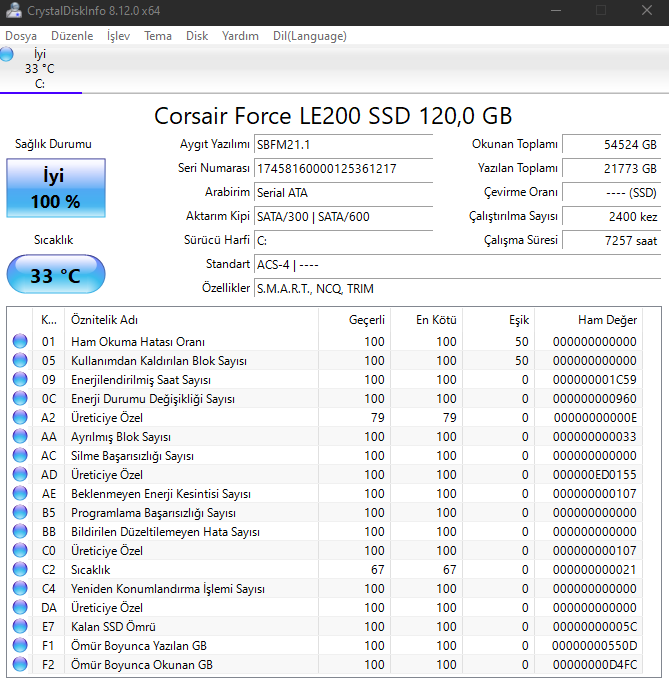Select the C: drive tab showing 33 °C
Screen dimensions: 669x686
pyautogui.click(x=40, y=69)
